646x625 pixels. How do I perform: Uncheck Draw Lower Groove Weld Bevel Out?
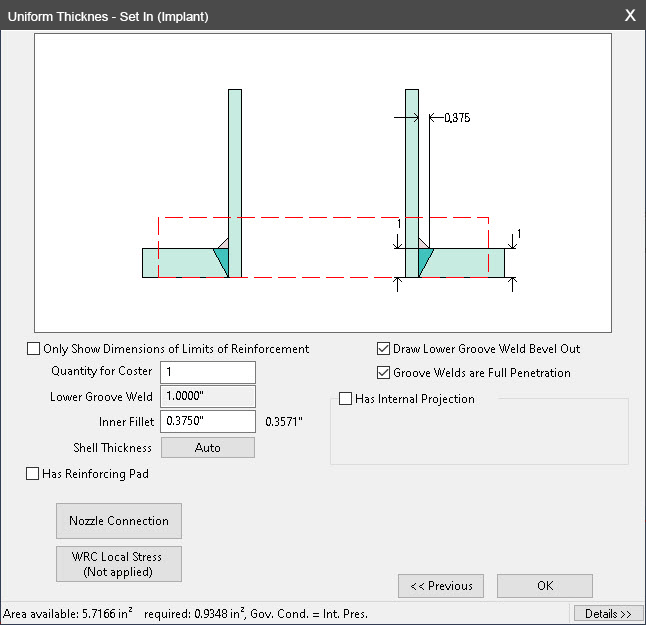pyautogui.click(x=383, y=349)
